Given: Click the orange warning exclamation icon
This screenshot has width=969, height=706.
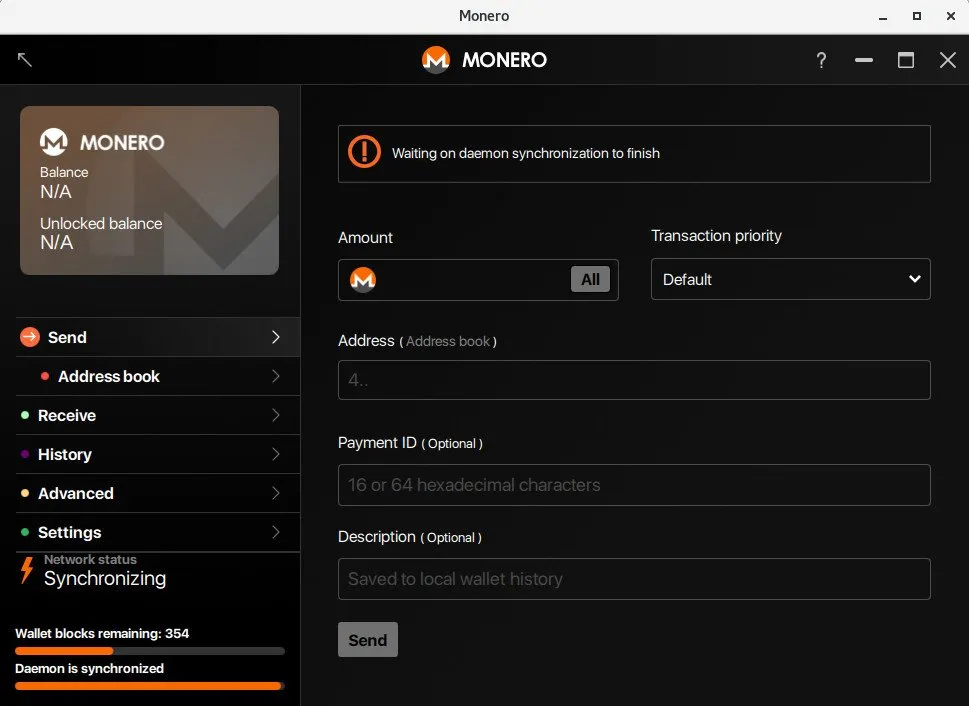Looking at the screenshot, I should 364,151.
